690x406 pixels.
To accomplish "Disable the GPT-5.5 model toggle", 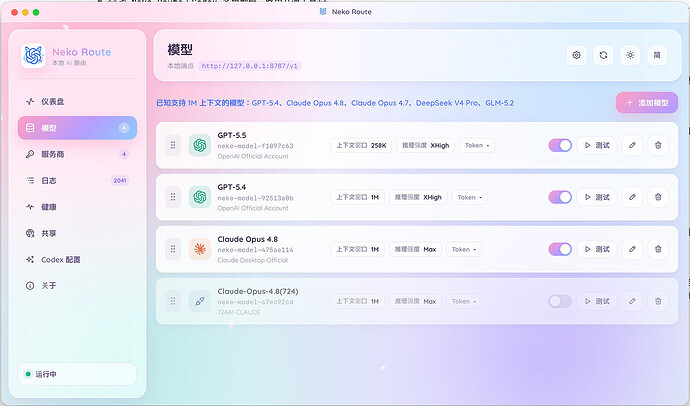I will point(560,145).
